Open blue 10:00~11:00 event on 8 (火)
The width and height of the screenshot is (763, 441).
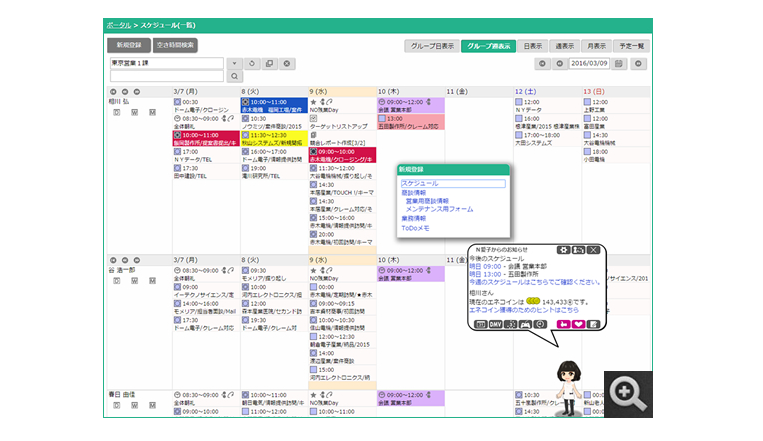pyautogui.click(x=274, y=106)
